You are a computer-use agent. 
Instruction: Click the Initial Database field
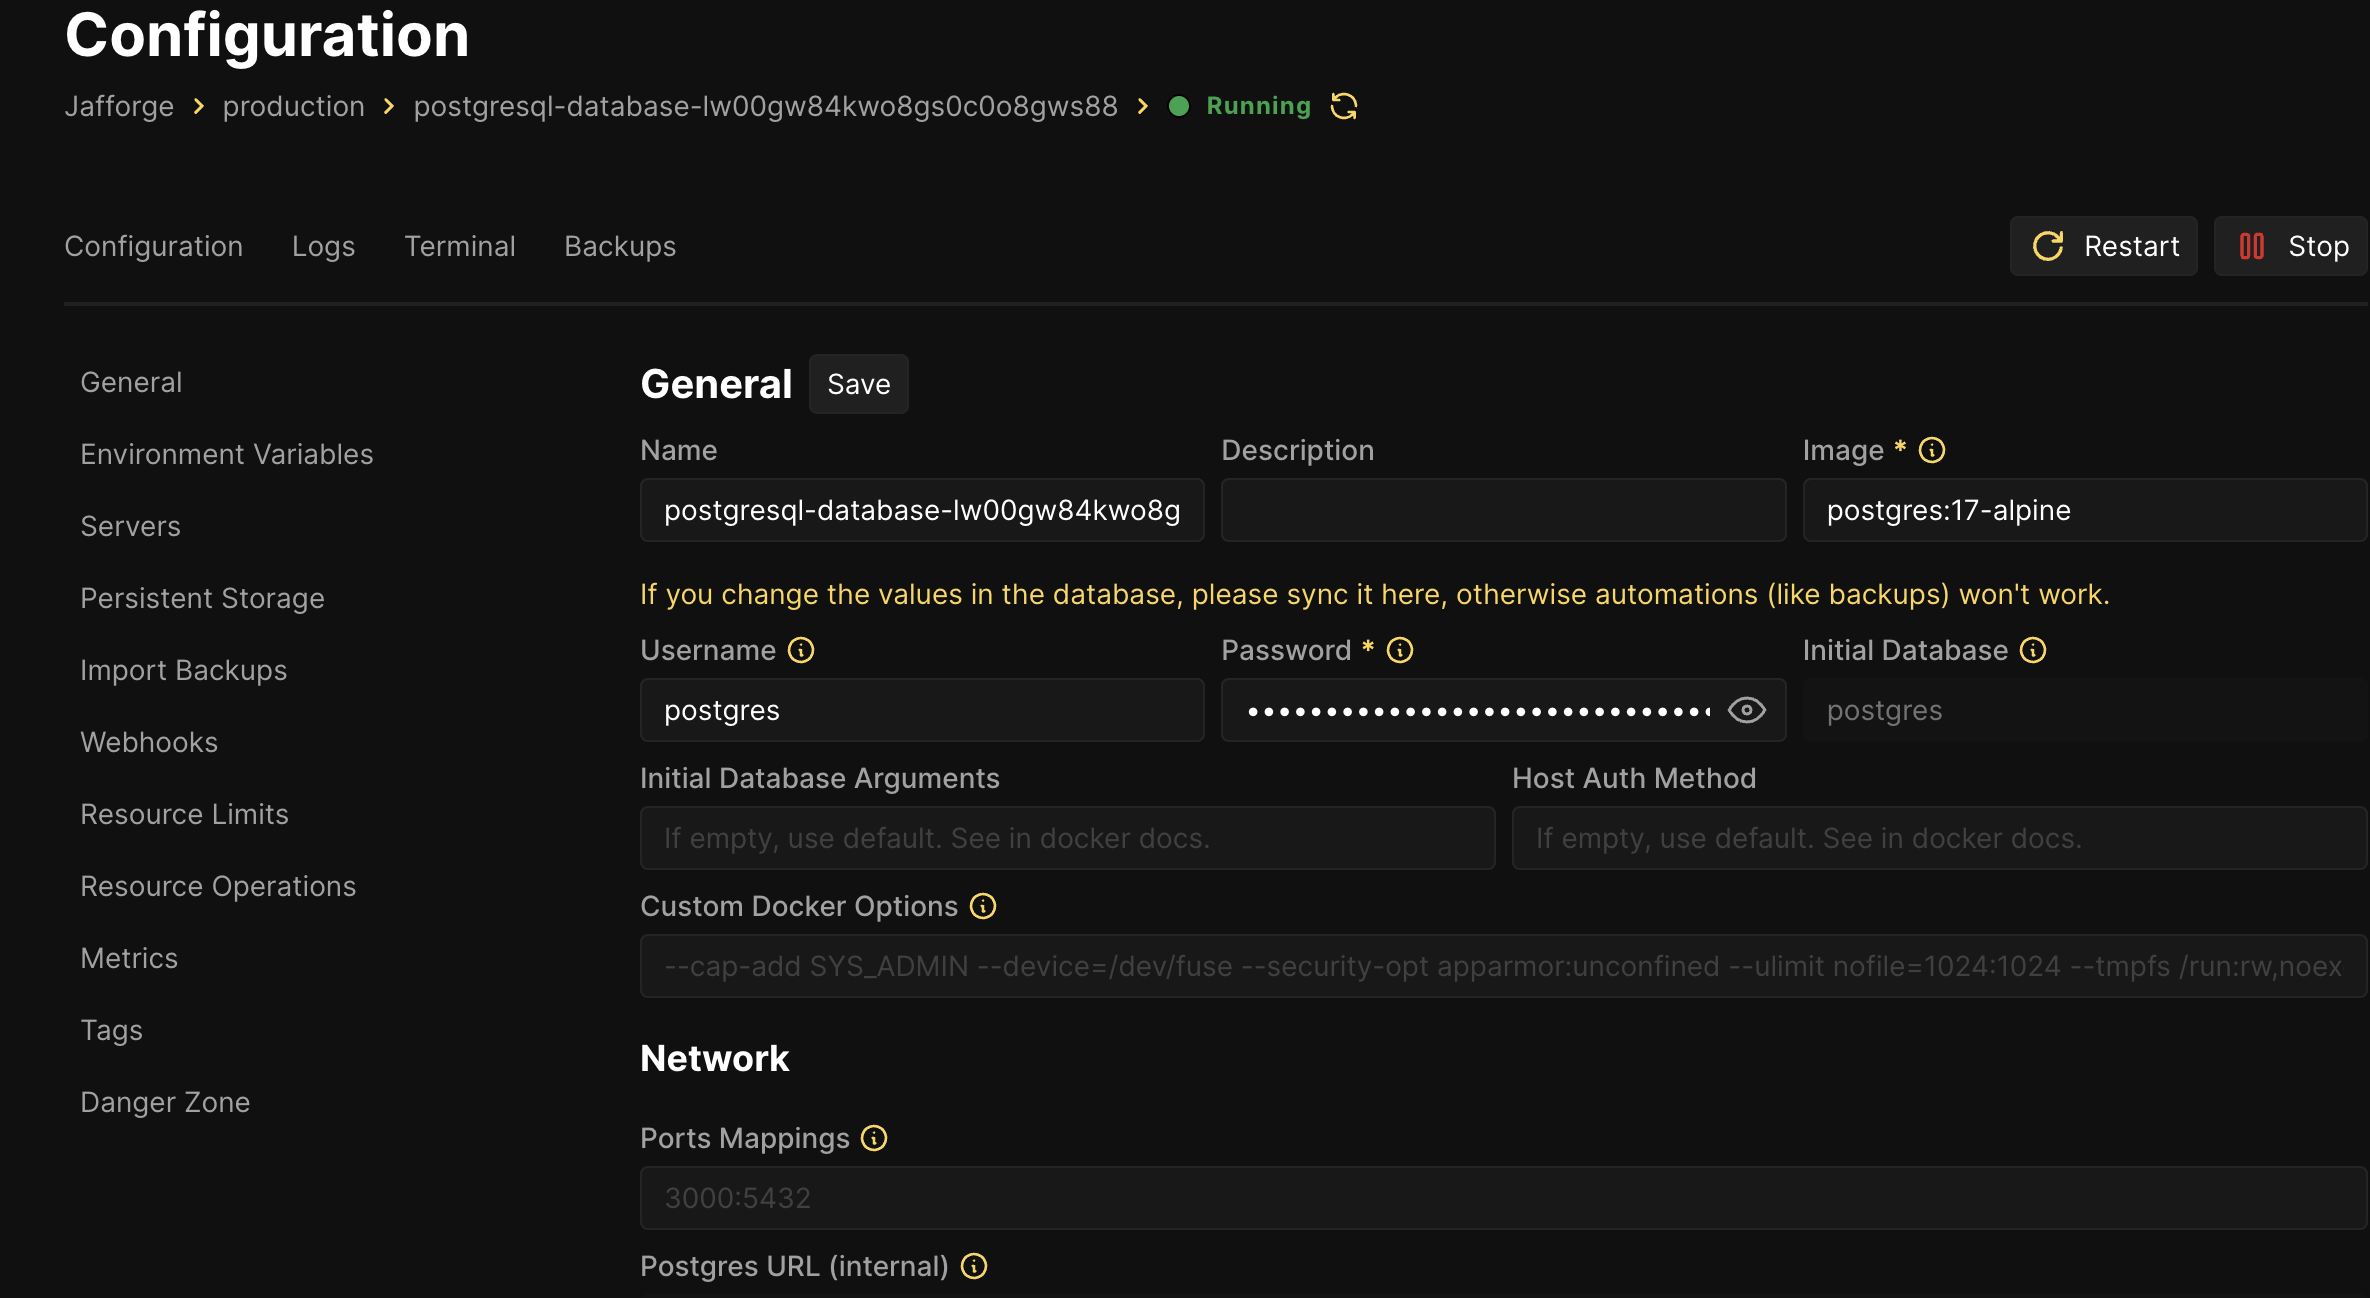point(2085,710)
